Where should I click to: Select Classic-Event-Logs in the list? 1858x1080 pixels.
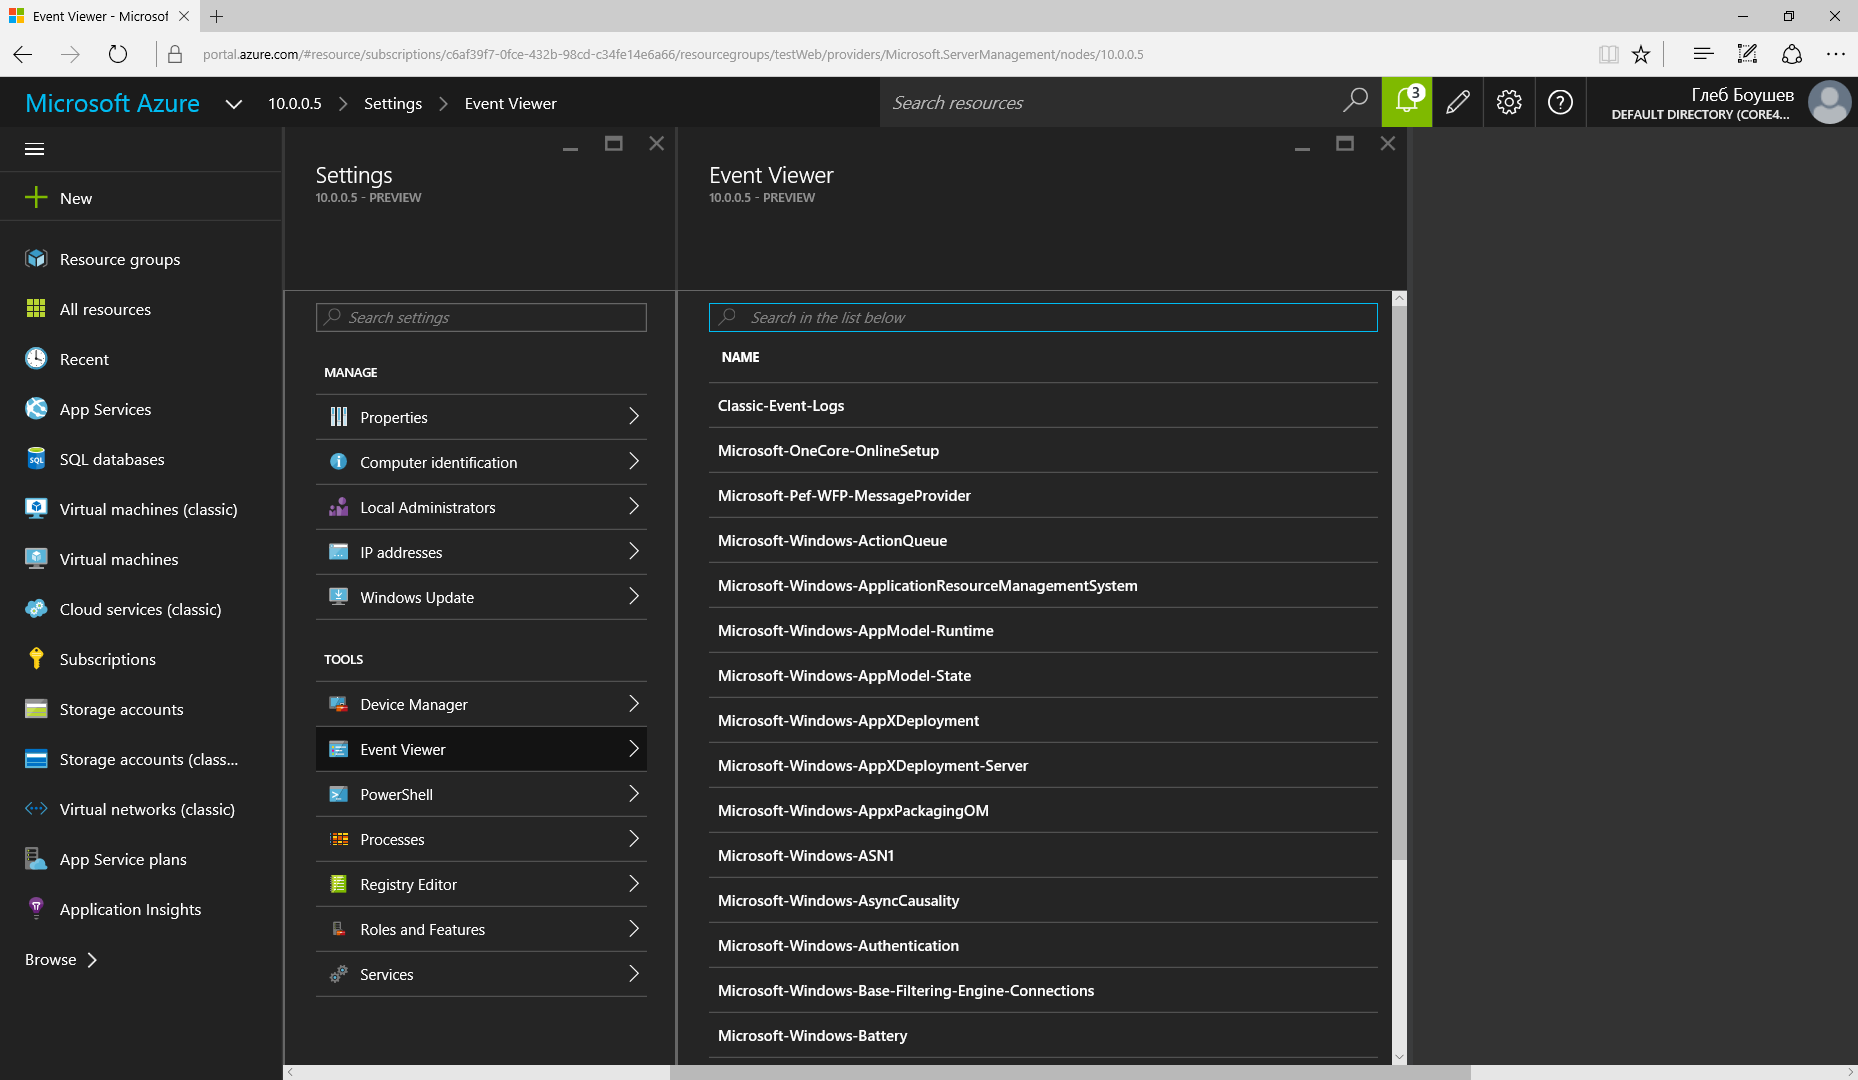pyautogui.click(x=1043, y=405)
